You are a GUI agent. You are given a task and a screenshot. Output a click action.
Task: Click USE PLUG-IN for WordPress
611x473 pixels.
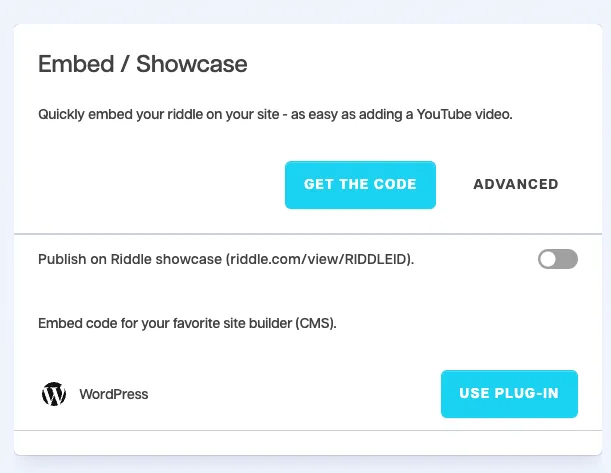pyautogui.click(x=509, y=393)
